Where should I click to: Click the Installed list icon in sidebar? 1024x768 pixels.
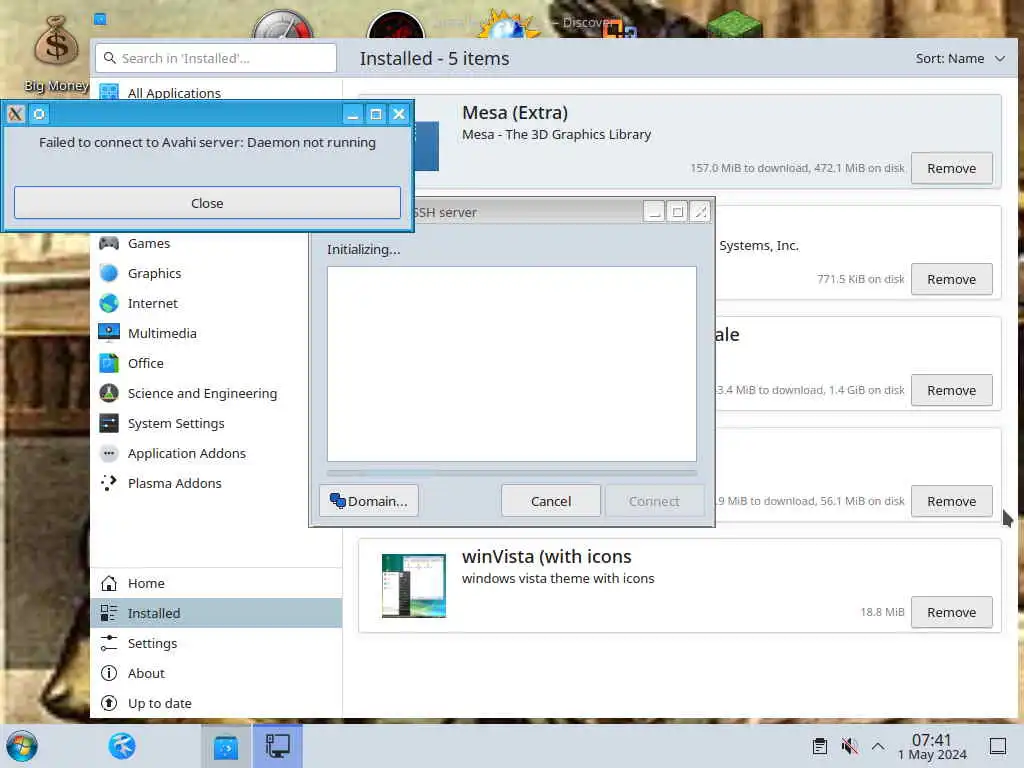tap(108, 613)
